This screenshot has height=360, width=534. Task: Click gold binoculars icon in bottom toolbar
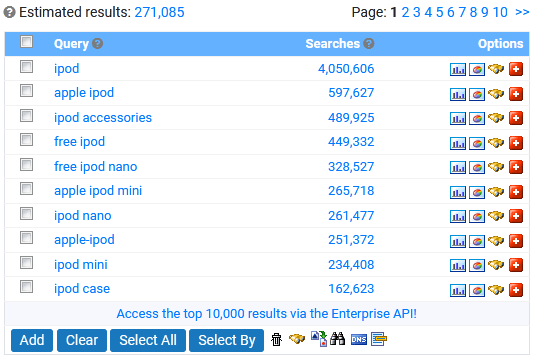coord(297,339)
